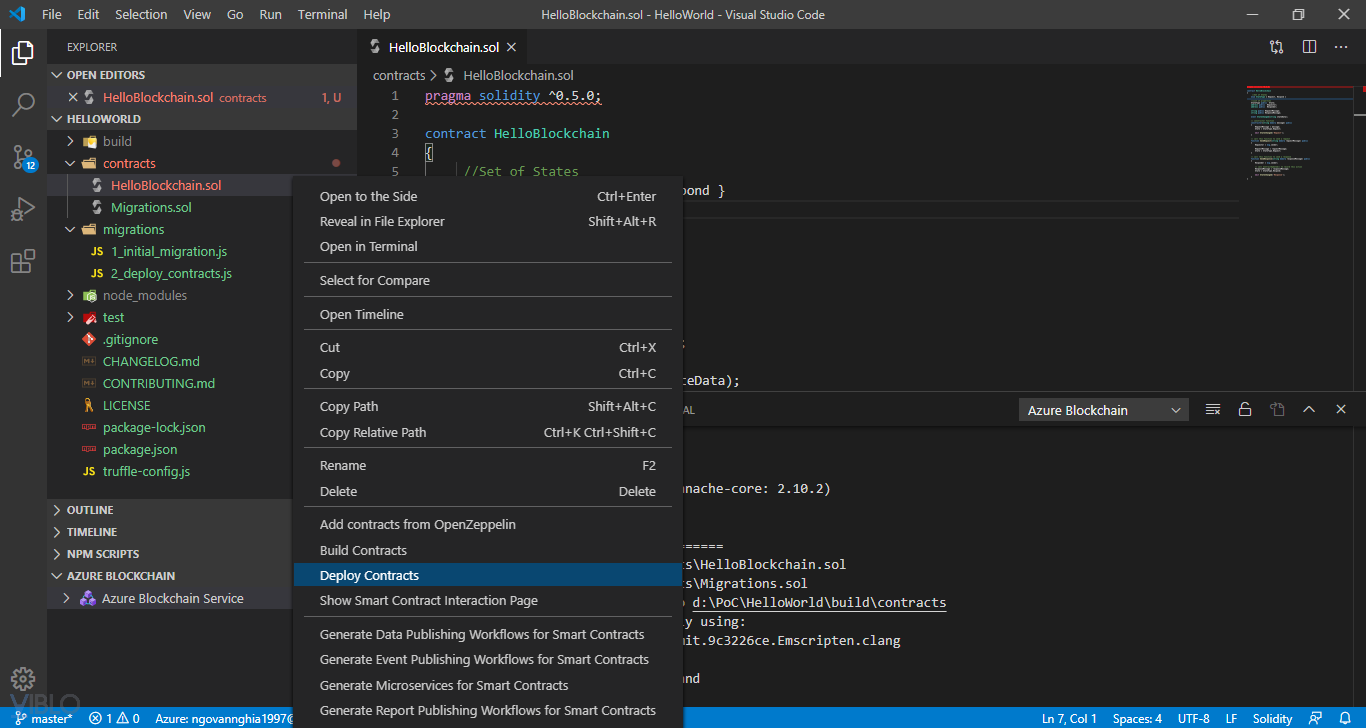Click the editor minimap preview
Viewport: 1370px width, 728px height.
point(1284,132)
